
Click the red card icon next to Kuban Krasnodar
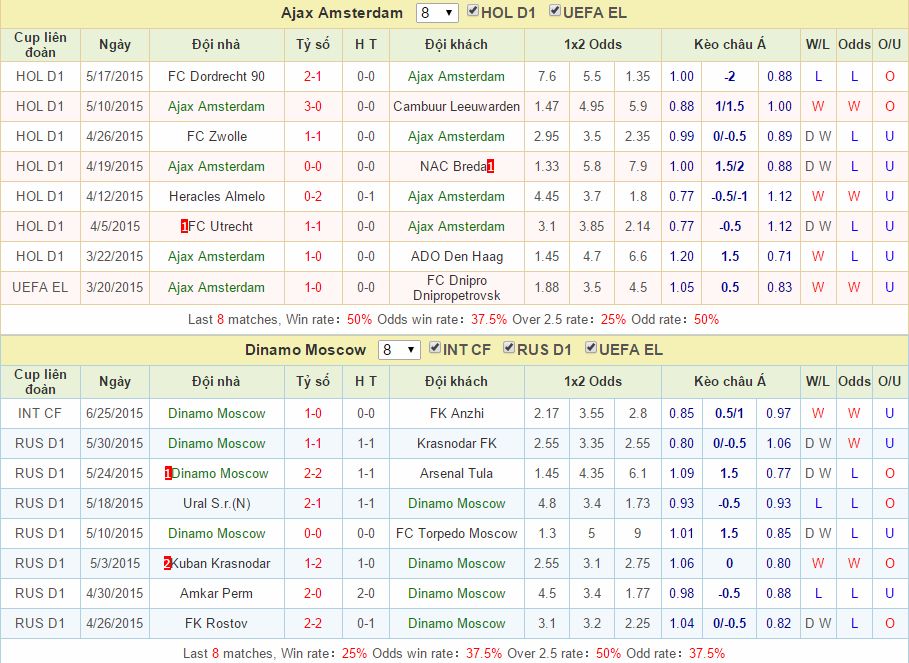tap(168, 563)
